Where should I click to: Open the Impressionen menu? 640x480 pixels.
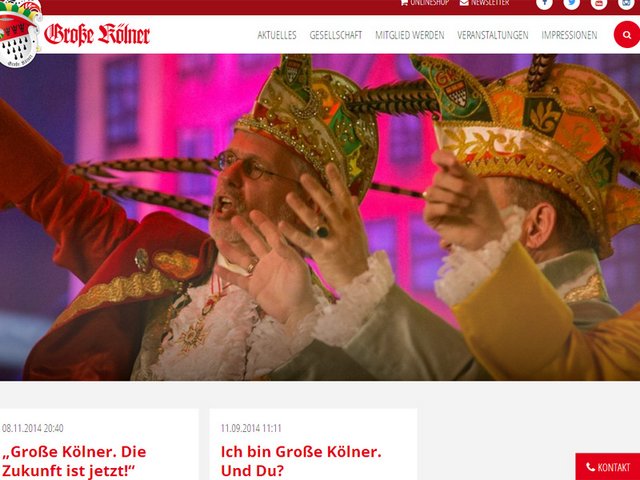[569, 35]
